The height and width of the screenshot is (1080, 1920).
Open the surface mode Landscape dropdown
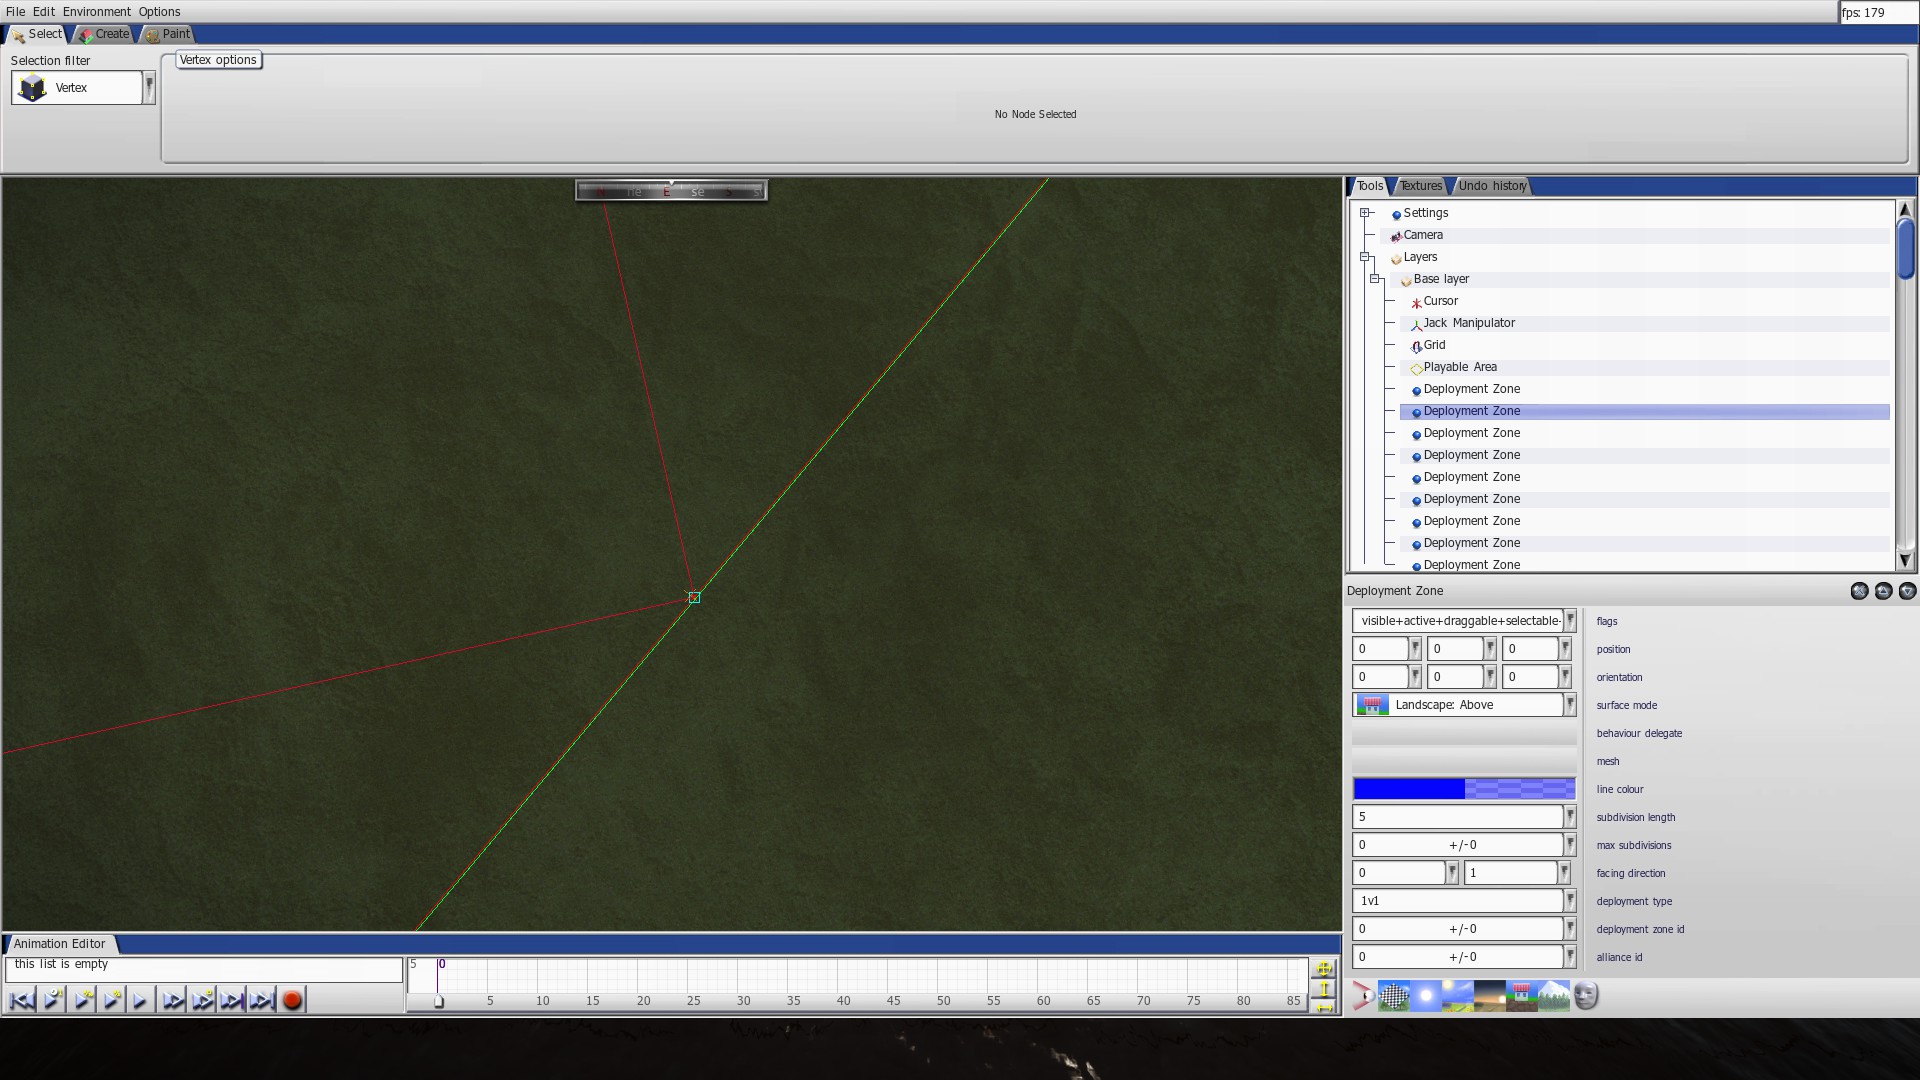1570,705
